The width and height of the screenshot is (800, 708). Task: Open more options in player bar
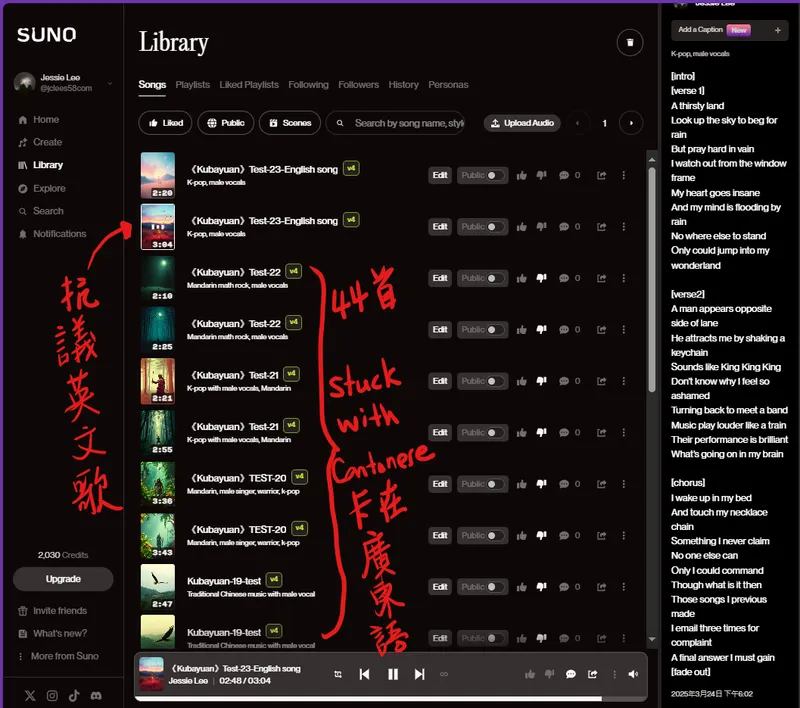pos(614,675)
